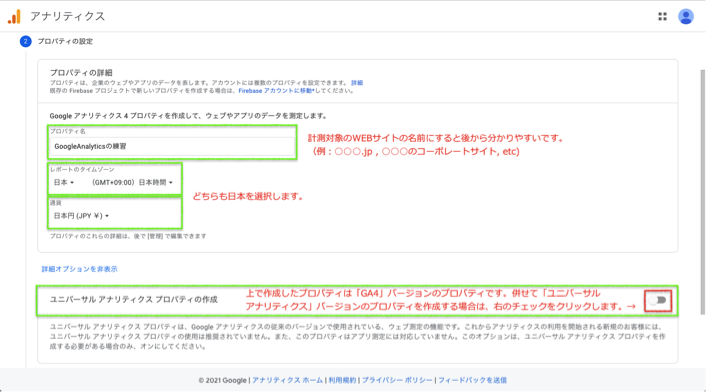Open the 日本 country timezone dropdown
This screenshot has width=706, height=392.
coord(63,182)
